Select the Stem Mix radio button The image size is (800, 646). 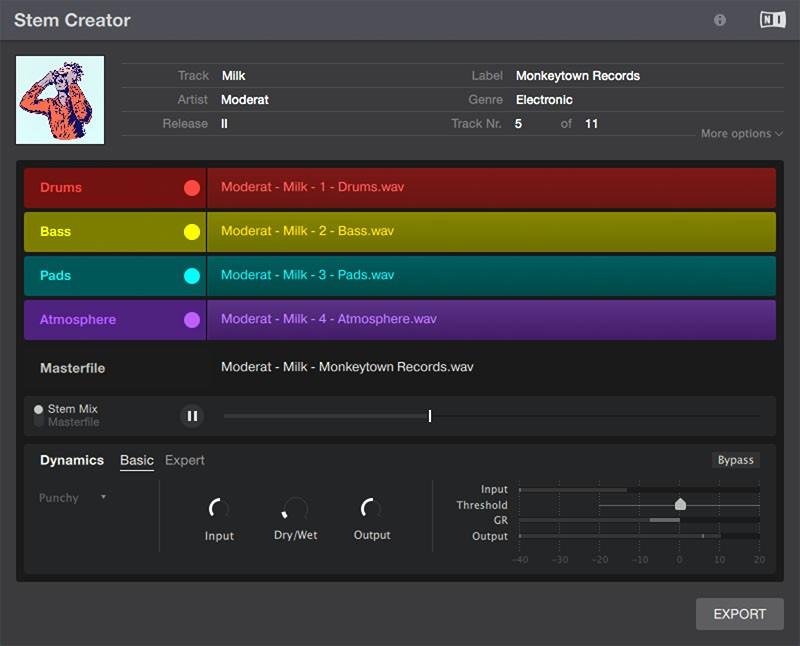39,409
